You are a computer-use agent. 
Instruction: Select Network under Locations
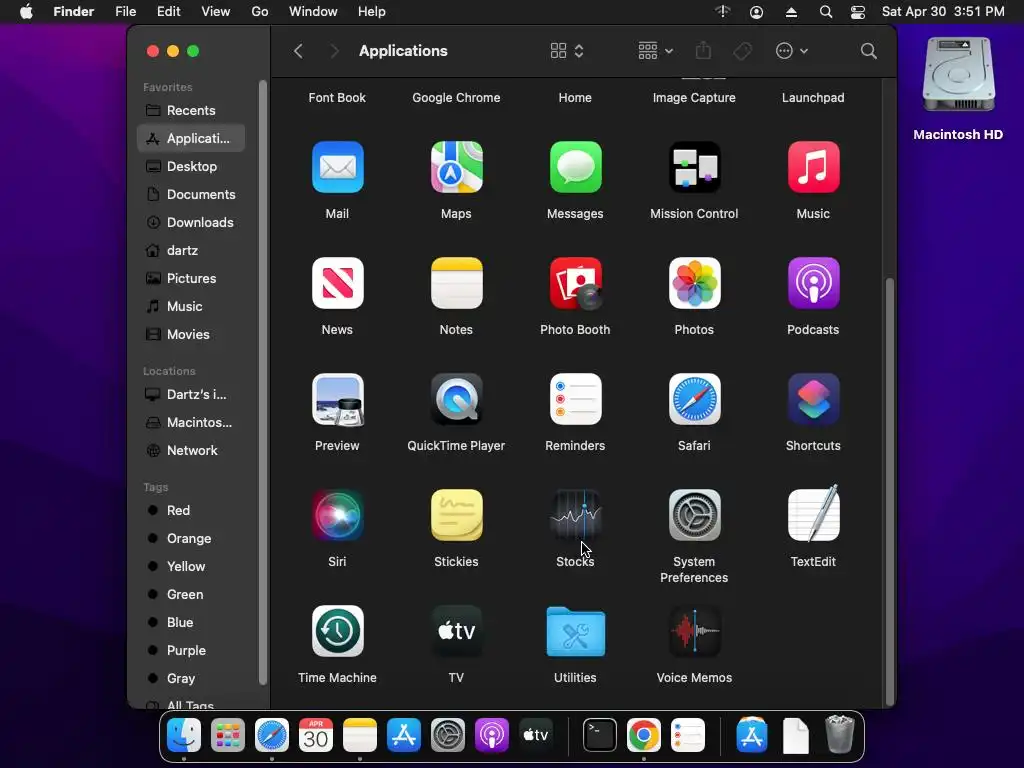click(191, 451)
